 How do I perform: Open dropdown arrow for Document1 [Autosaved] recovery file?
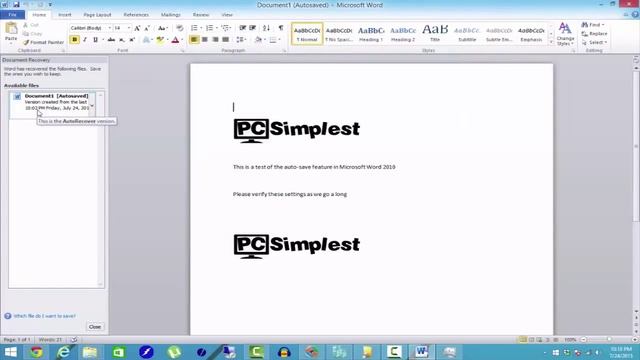(x=92, y=105)
